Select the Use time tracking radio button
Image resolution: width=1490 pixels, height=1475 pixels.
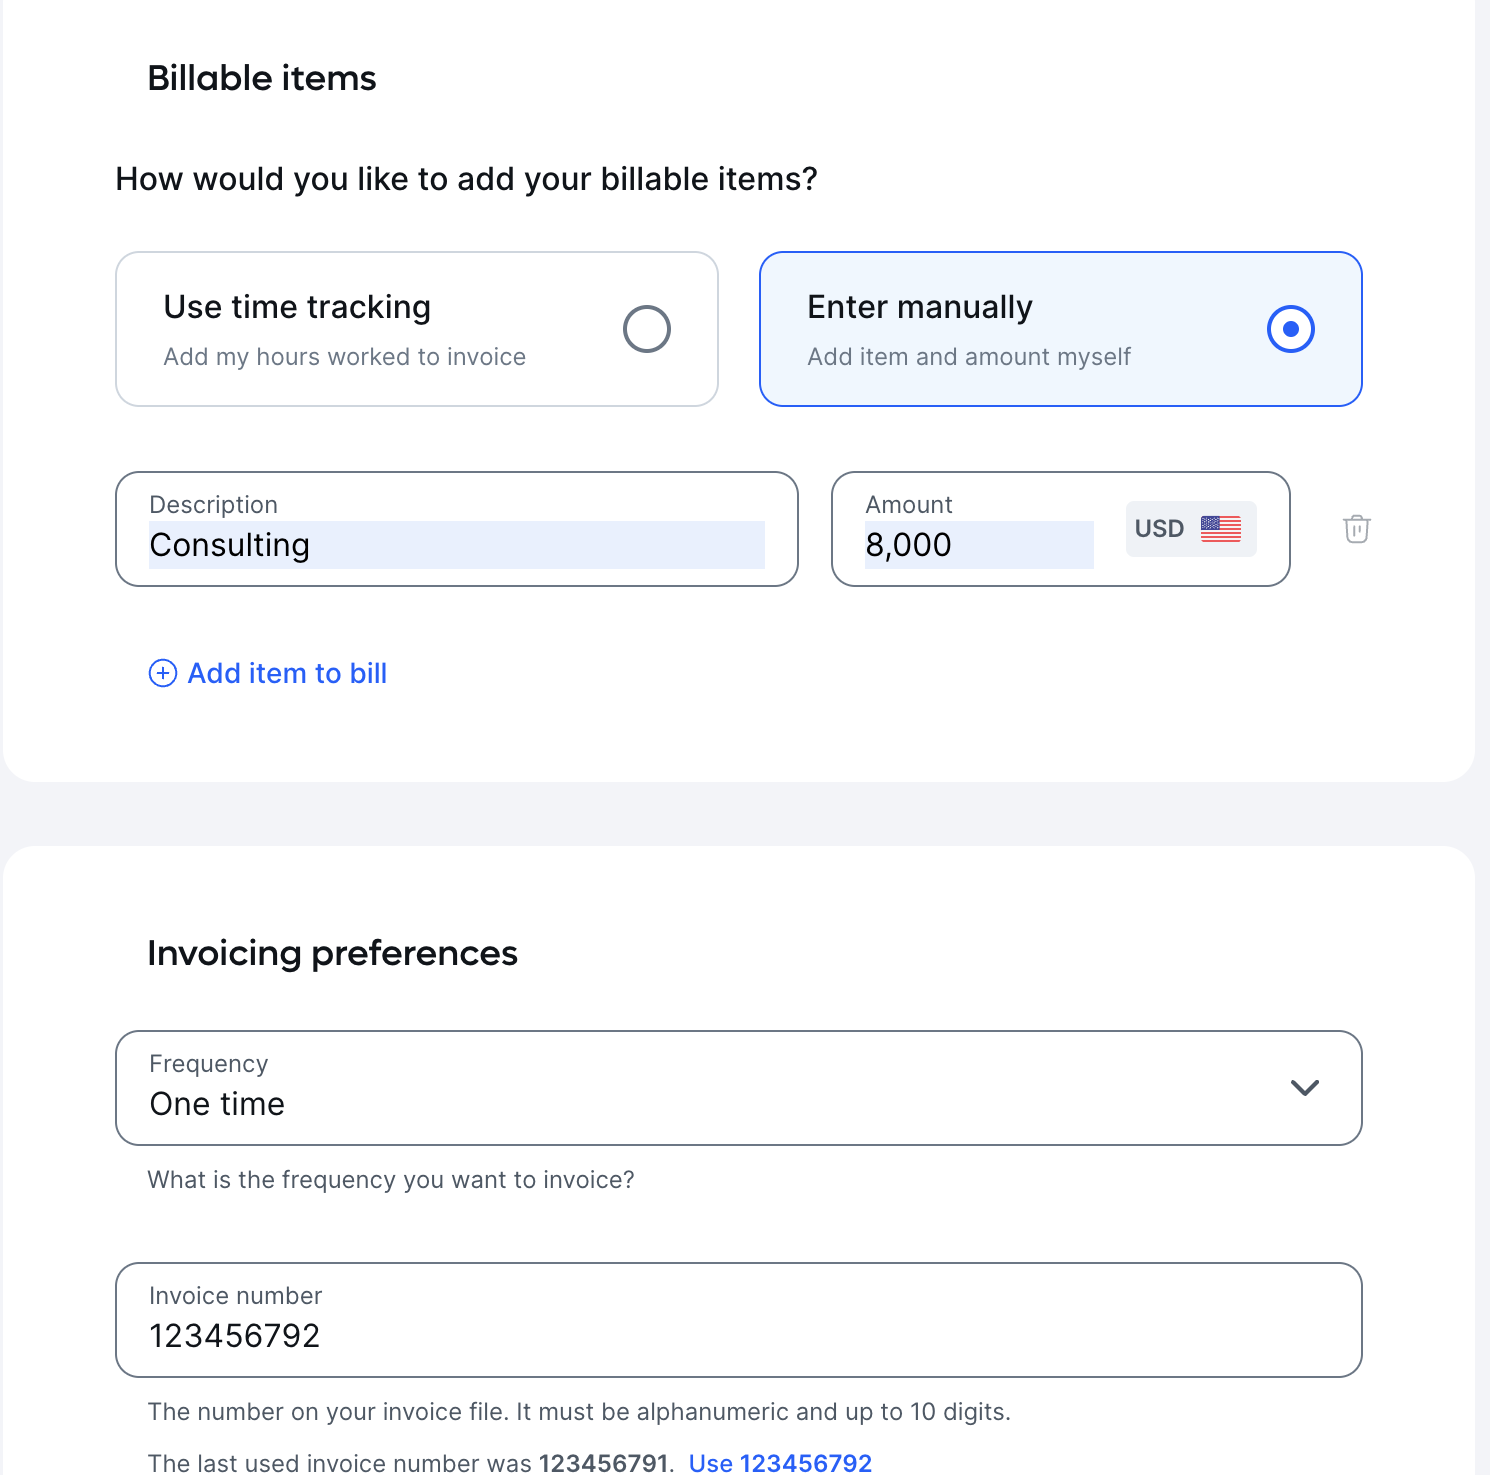tap(647, 329)
